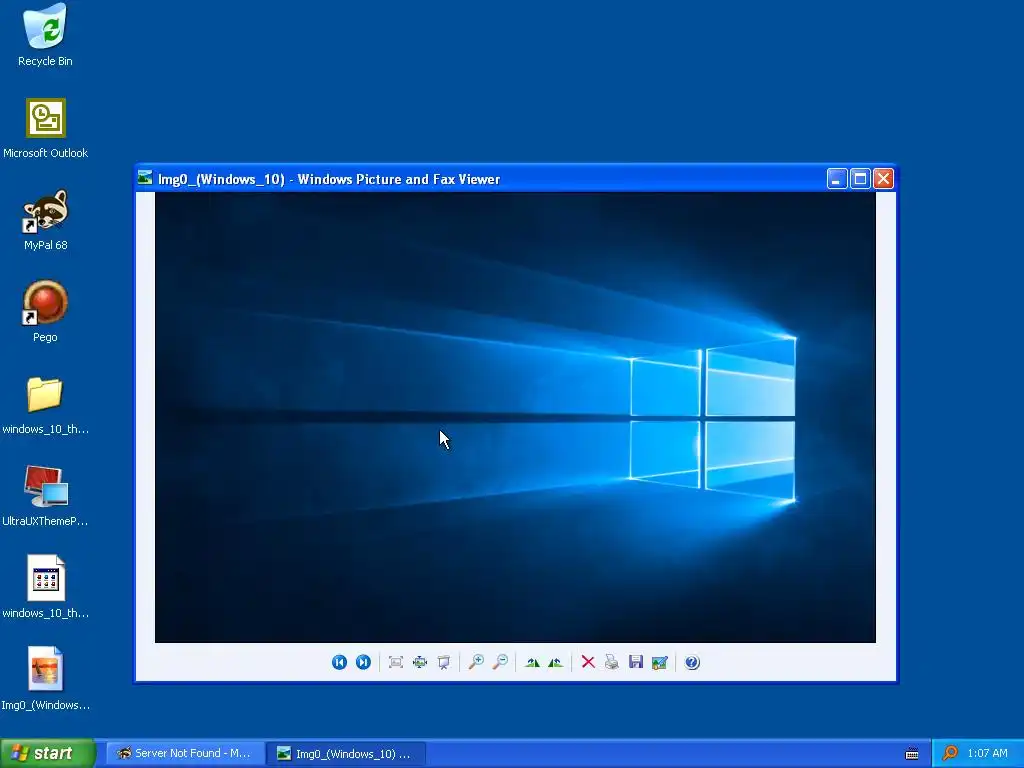Image resolution: width=1024 pixels, height=768 pixels.
Task: Rotate the image counterclockwise
Action: point(556,662)
